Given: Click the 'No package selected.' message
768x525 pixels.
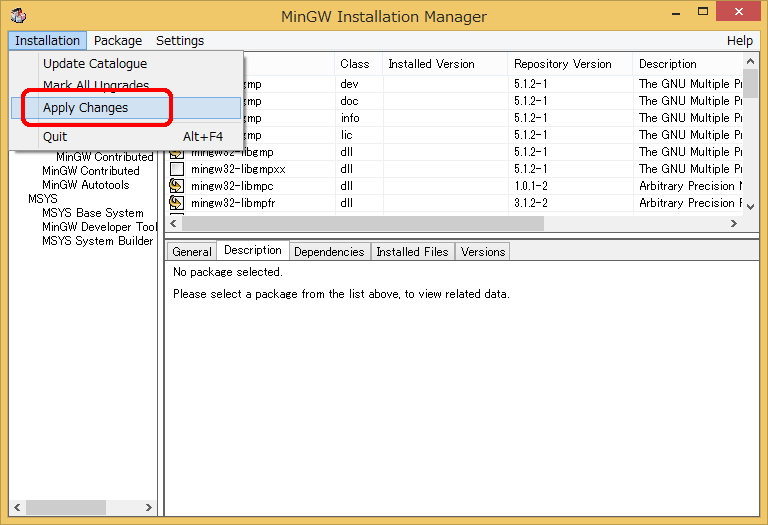Looking at the screenshot, I should coord(228,272).
